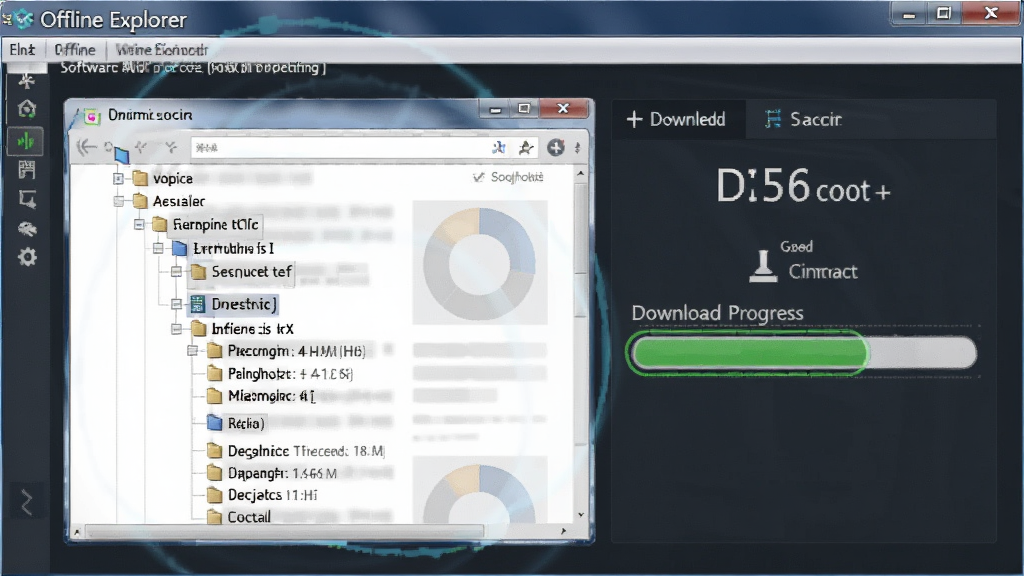
Task: Select the vopice folder
Action: 163,178
